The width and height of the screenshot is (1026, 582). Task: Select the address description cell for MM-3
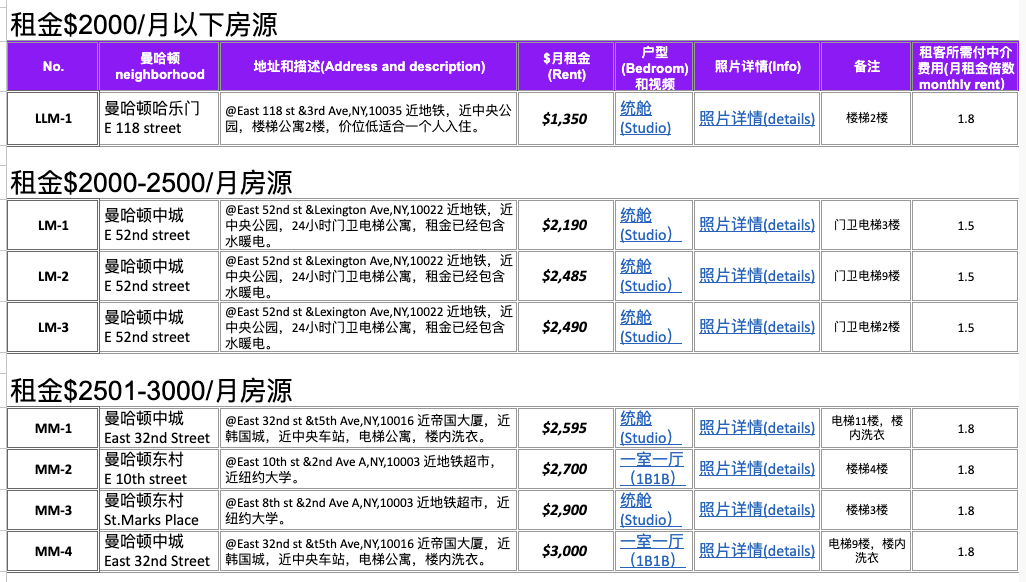(368, 510)
